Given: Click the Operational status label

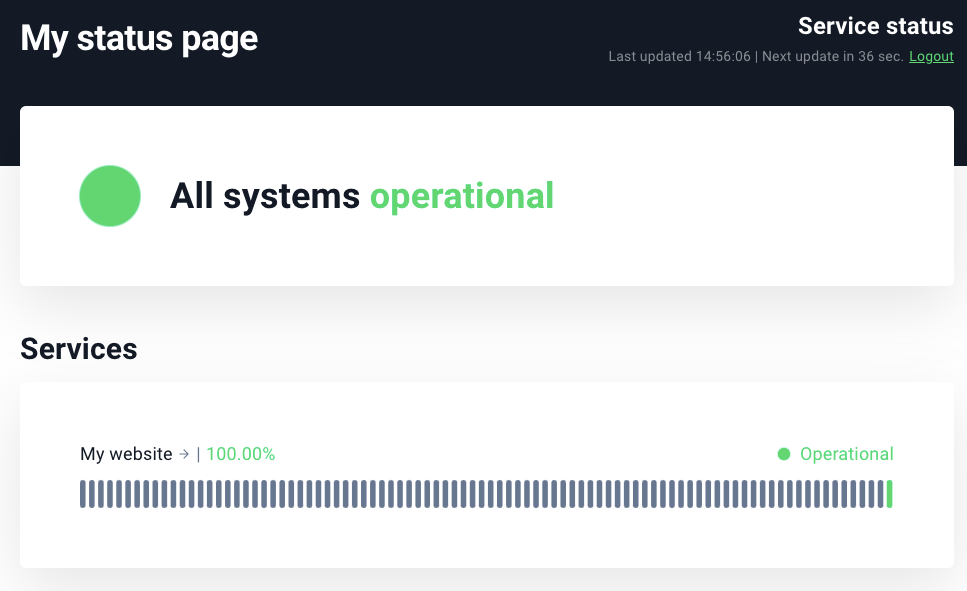Looking at the screenshot, I should pos(846,454).
